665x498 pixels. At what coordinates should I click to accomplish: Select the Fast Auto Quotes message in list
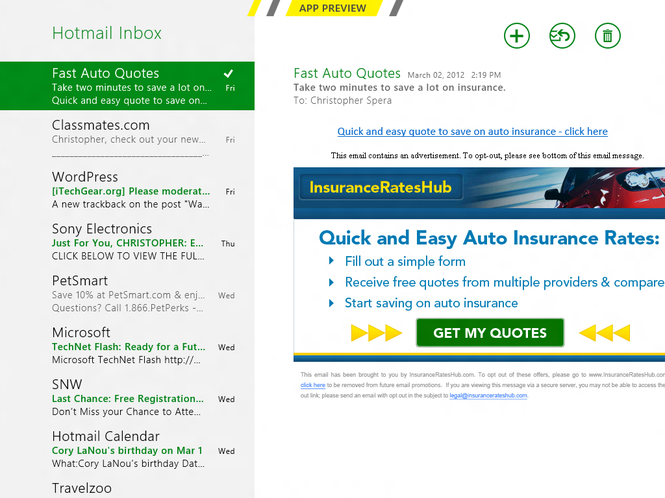click(x=127, y=86)
